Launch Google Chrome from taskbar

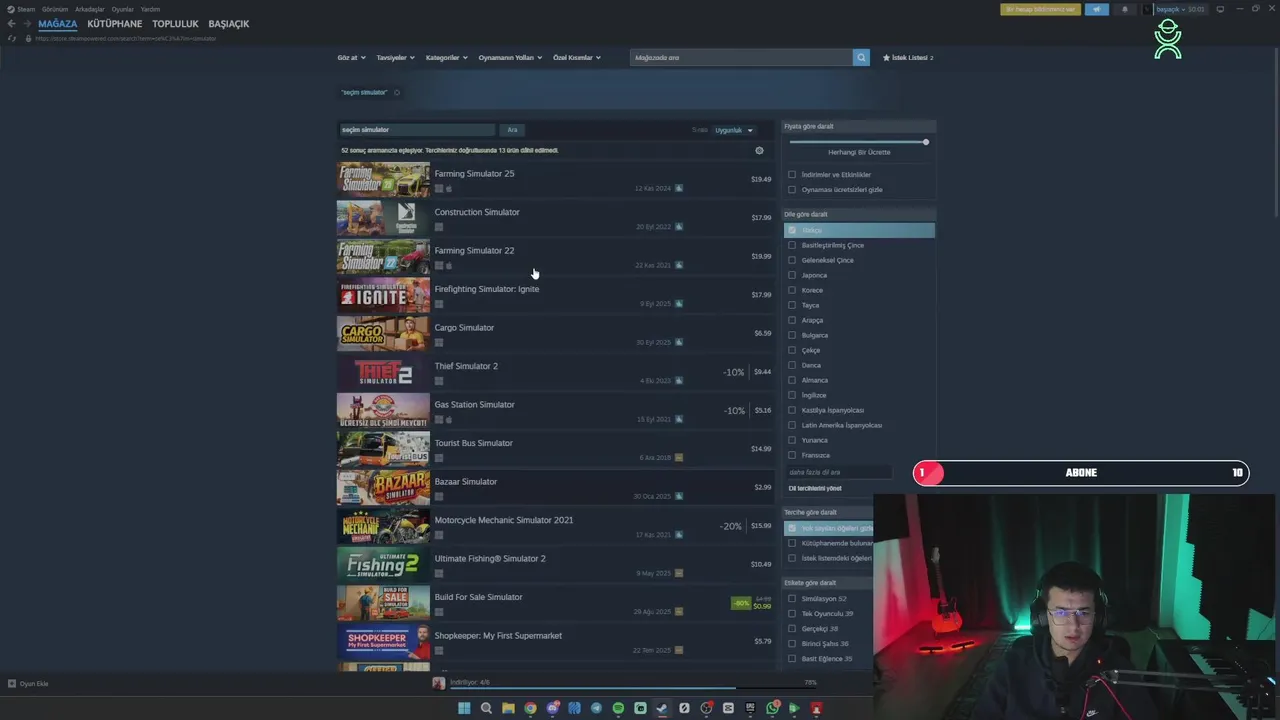530,708
